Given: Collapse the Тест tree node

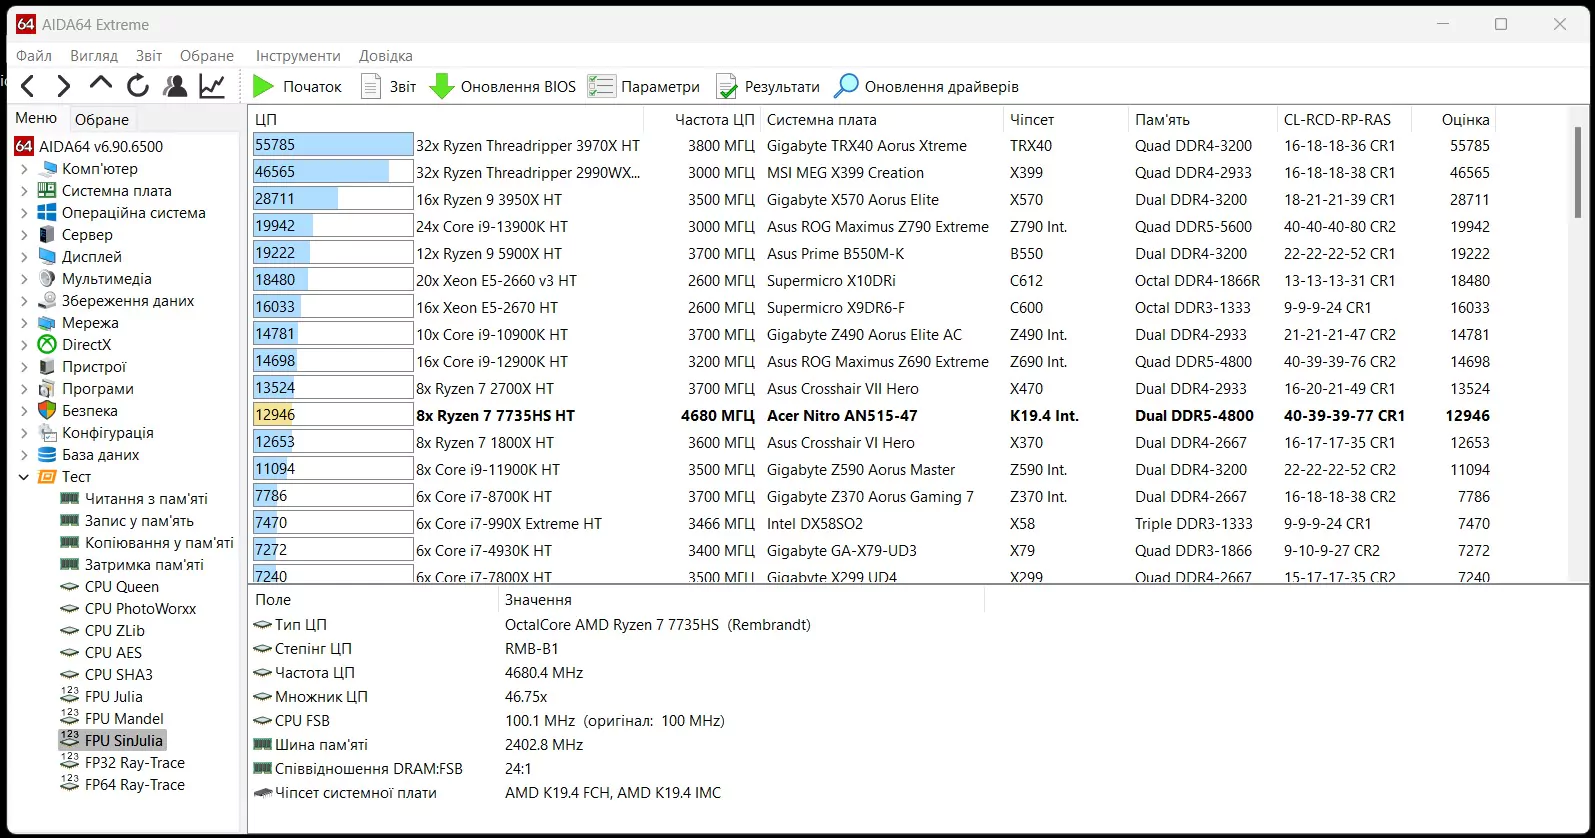Looking at the screenshot, I should [x=24, y=477].
